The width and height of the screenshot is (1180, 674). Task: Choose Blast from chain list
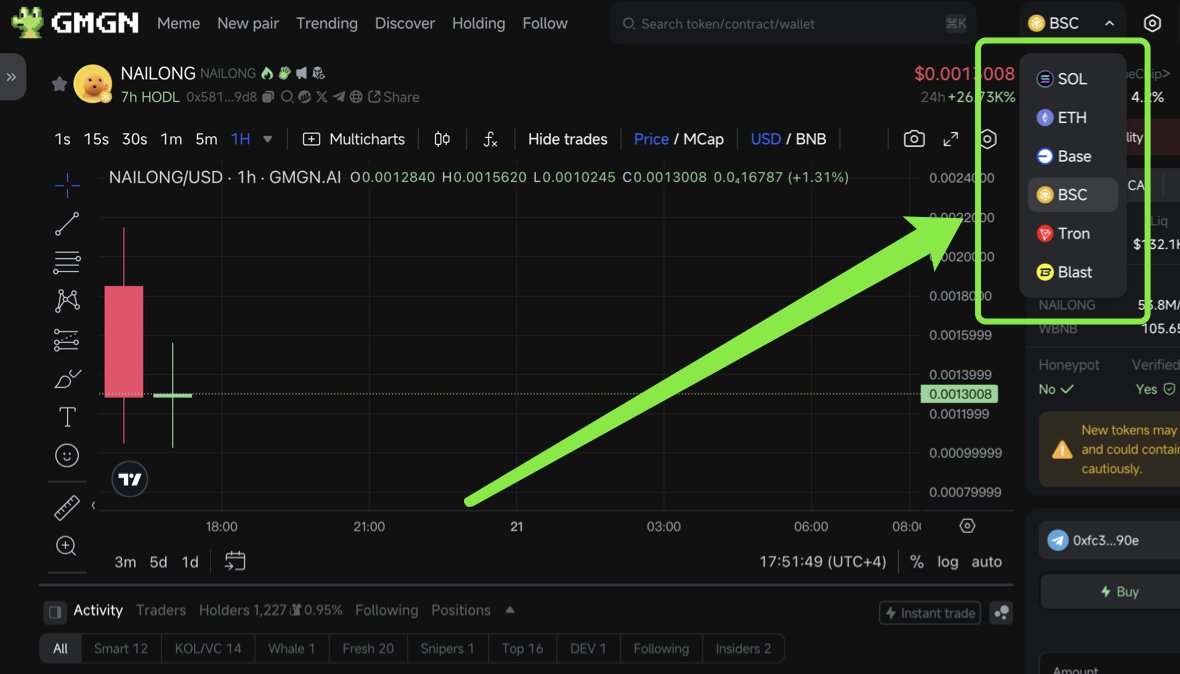(1072, 272)
